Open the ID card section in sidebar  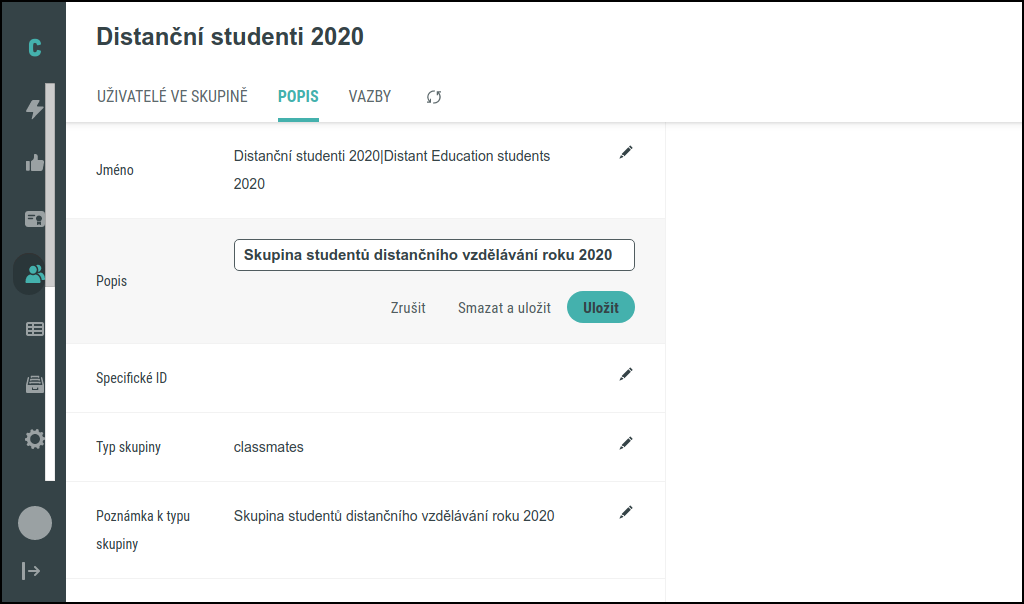point(34,218)
